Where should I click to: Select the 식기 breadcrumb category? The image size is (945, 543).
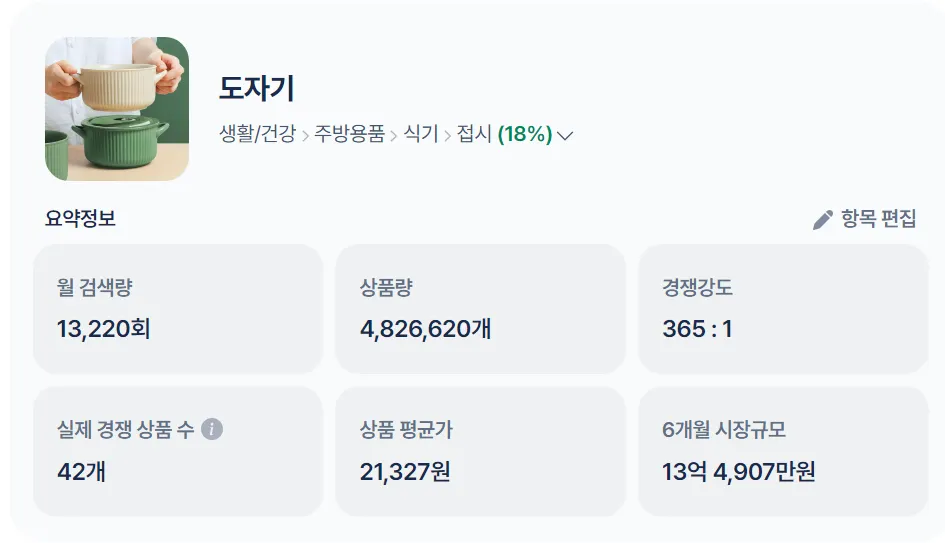click(421, 134)
